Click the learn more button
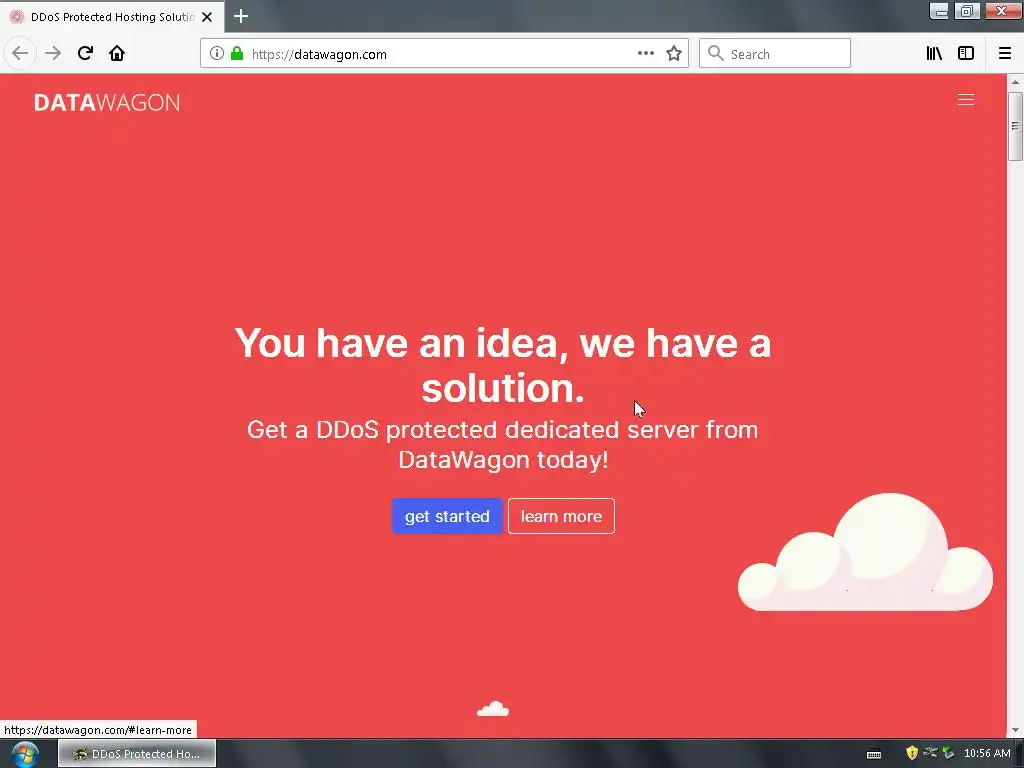 coord(561,516)
